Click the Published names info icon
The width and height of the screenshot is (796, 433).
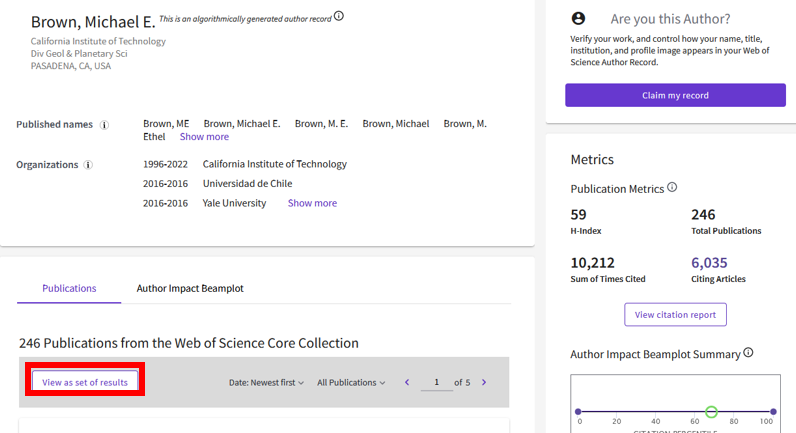104,125
